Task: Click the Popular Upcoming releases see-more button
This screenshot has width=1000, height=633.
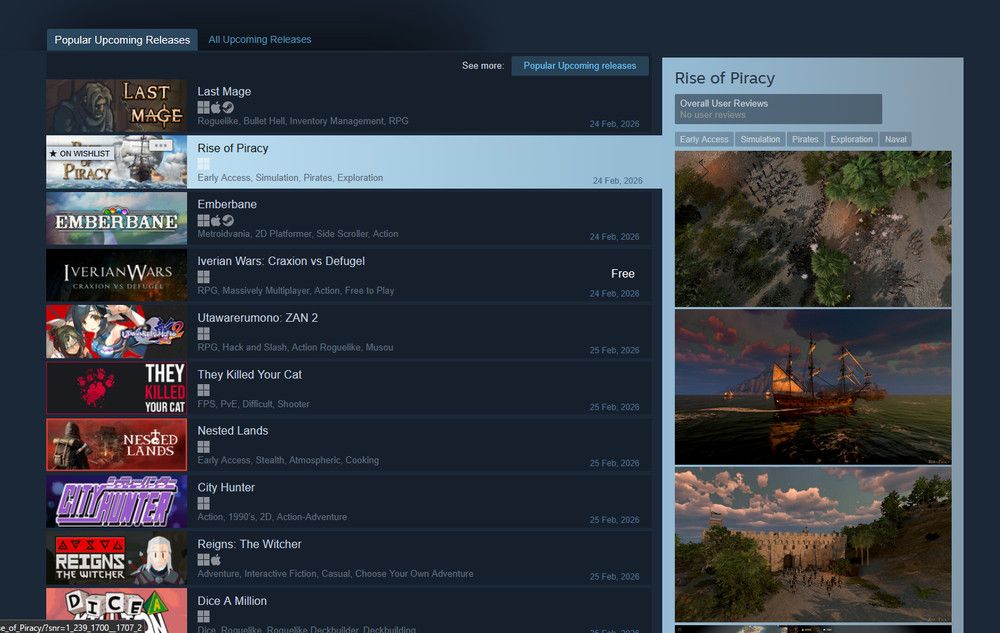Action: [x=580, y=65]
